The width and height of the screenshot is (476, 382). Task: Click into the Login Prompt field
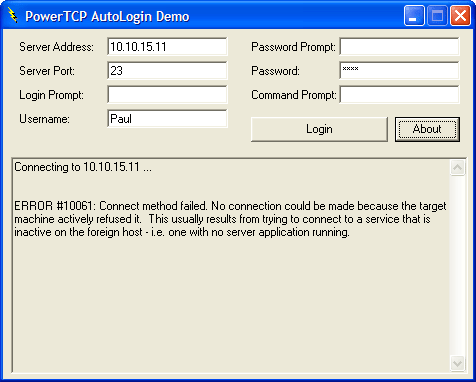pos(167,95)
